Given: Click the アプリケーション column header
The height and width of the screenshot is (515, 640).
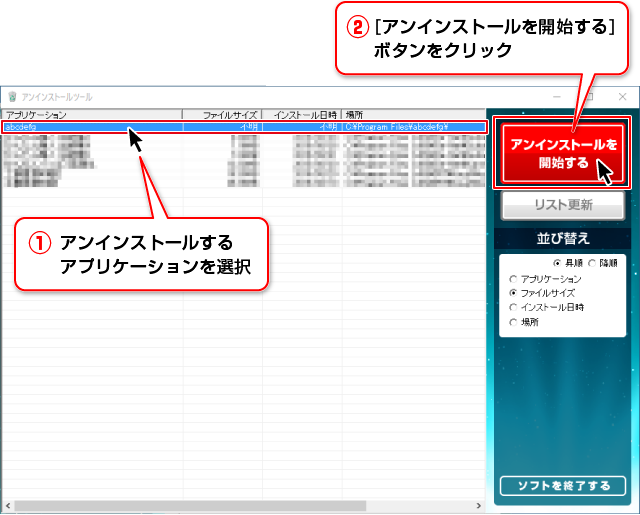Looking at the screenshot, I should (x=92, y=115).
